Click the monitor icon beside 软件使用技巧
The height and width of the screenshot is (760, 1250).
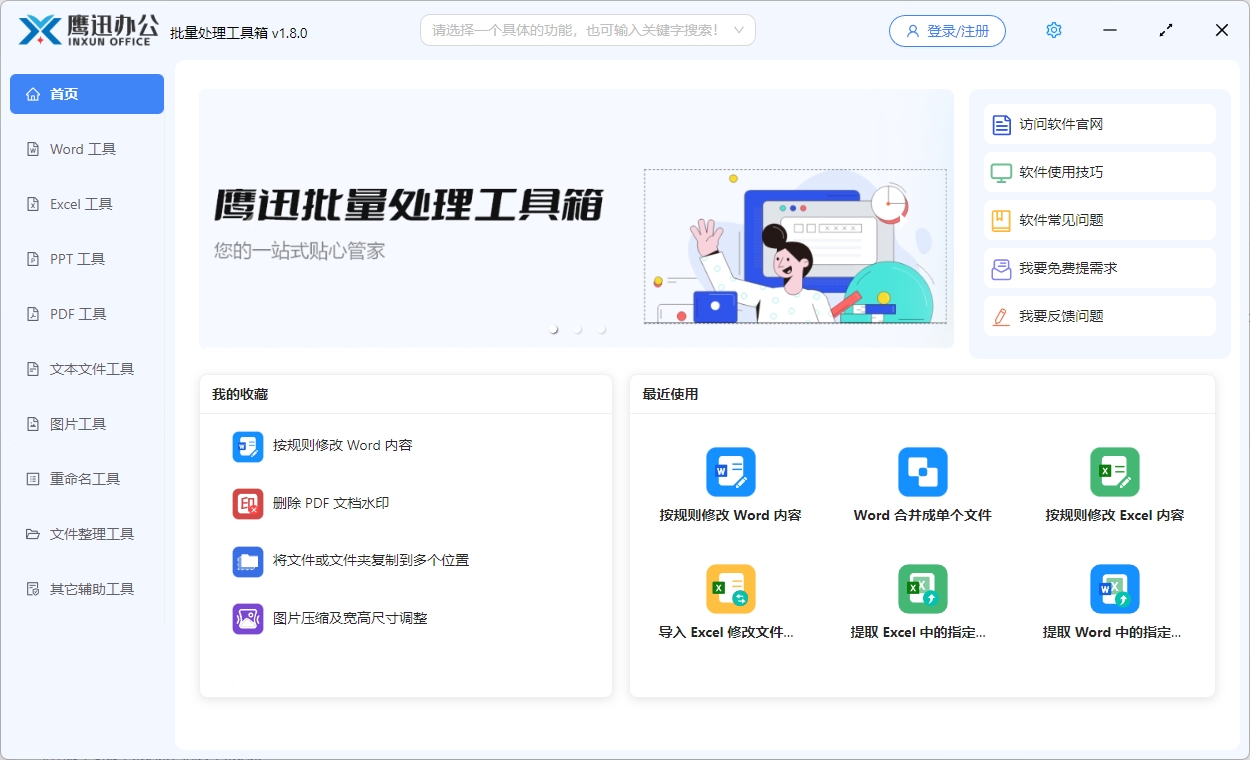point(1001,172)
